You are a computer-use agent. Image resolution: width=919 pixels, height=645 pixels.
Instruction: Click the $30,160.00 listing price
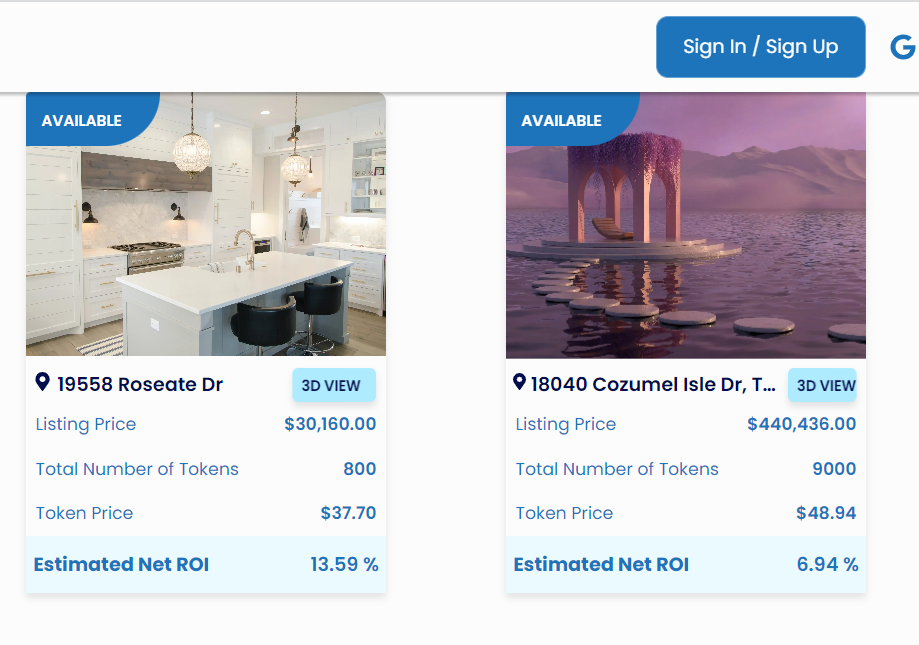click(x=330, y=424)
